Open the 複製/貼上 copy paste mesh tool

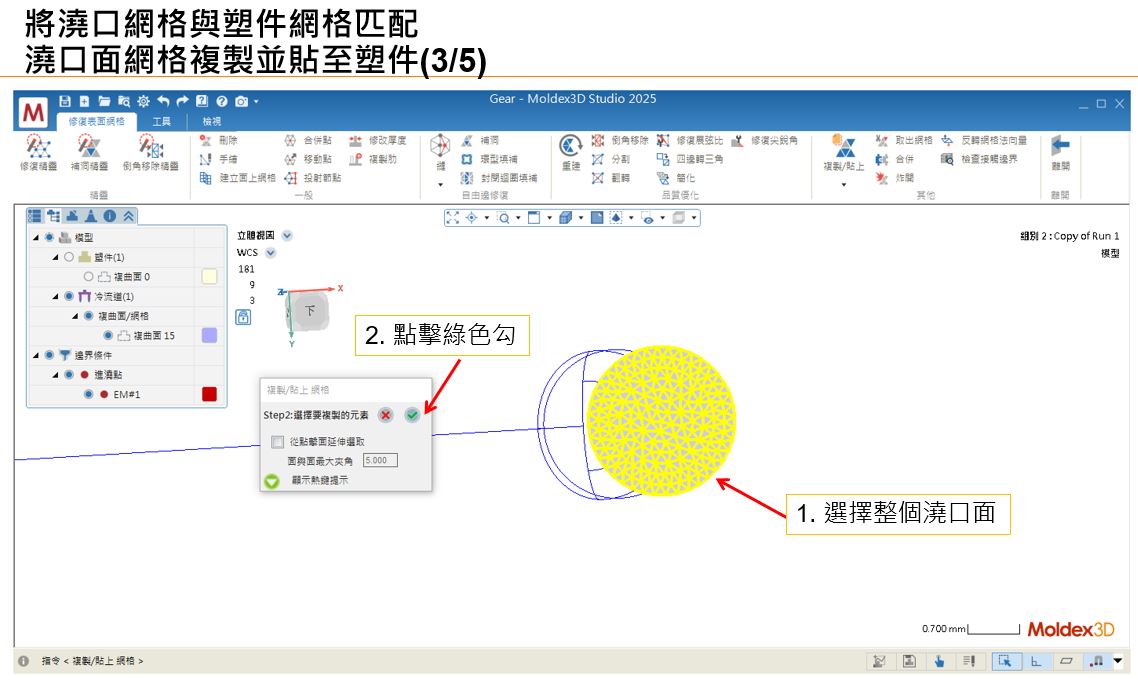(845, 148)
